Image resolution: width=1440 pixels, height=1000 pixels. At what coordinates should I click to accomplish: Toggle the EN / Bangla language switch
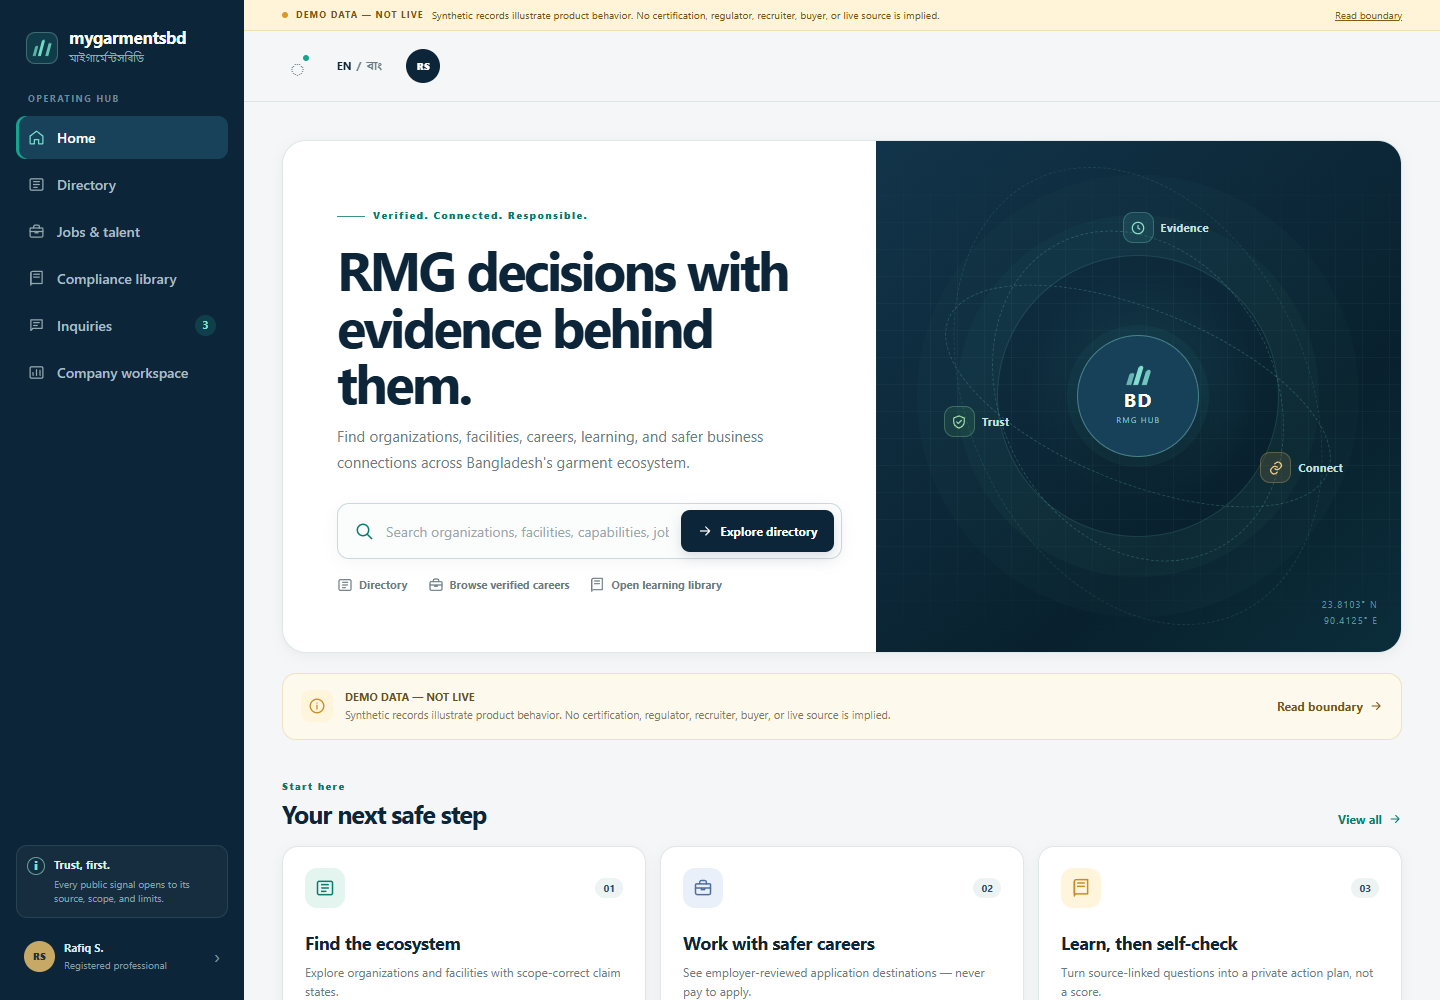point(359,66)
